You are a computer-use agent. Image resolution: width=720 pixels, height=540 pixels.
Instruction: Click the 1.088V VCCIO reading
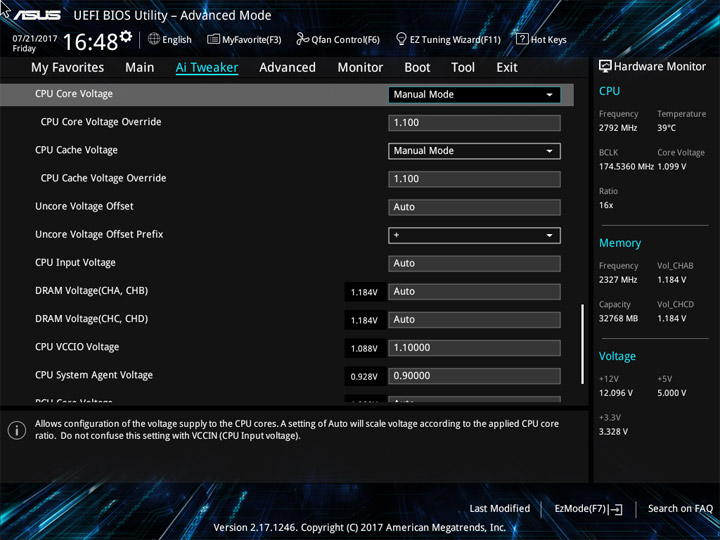365,349
